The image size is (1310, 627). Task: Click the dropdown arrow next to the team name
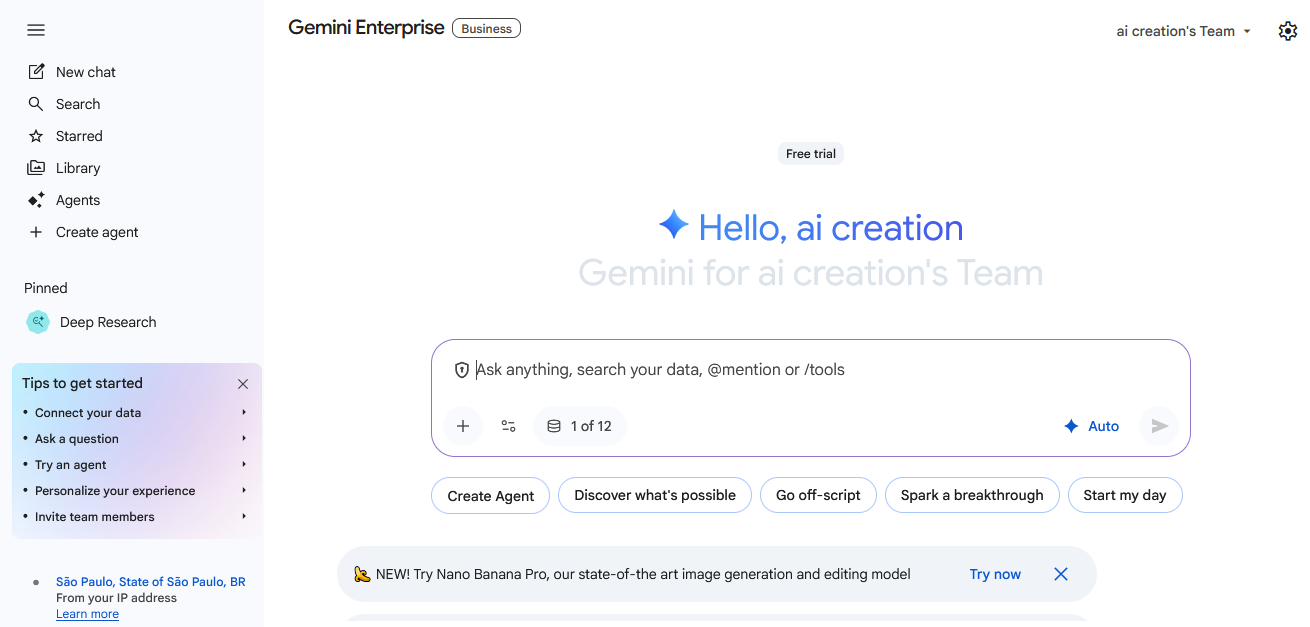tap(1247, 31)
